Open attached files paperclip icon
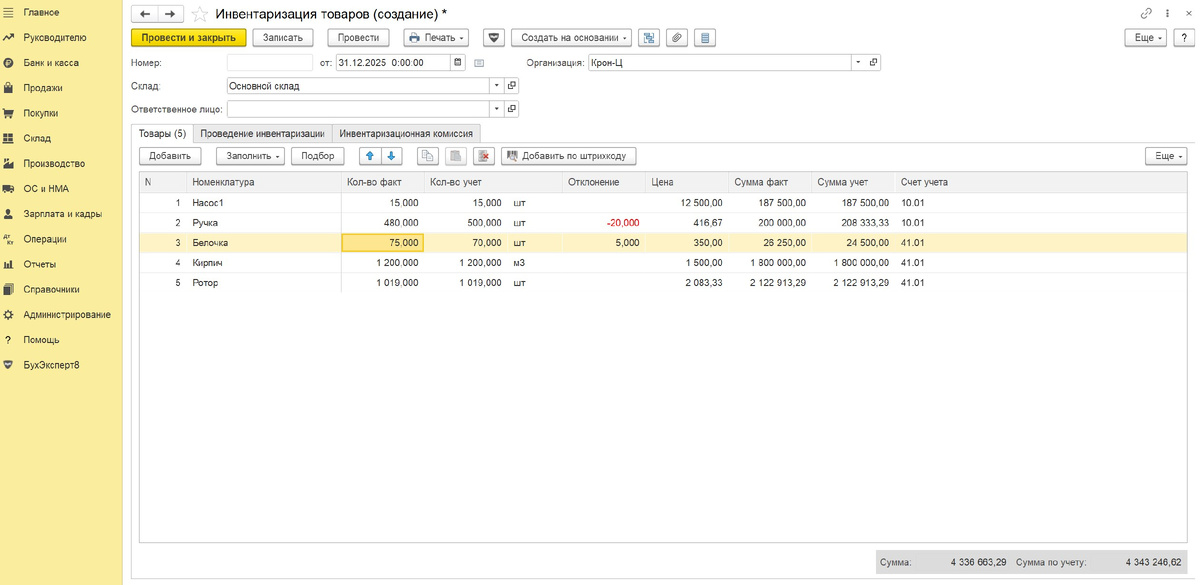Viewport: 1200px width, 585px height. [677, 37]
